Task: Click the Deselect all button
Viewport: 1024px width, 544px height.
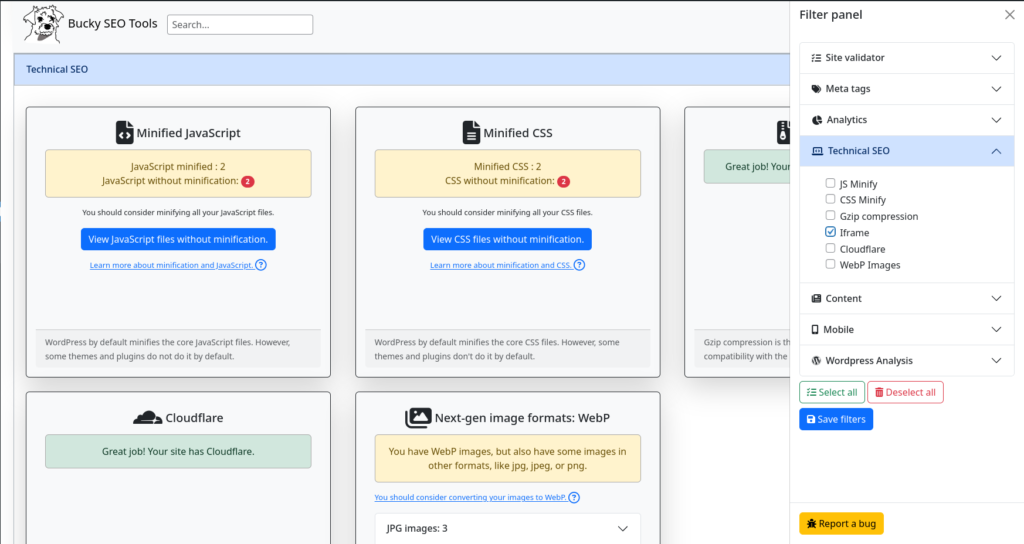Action: coord(905,392)
